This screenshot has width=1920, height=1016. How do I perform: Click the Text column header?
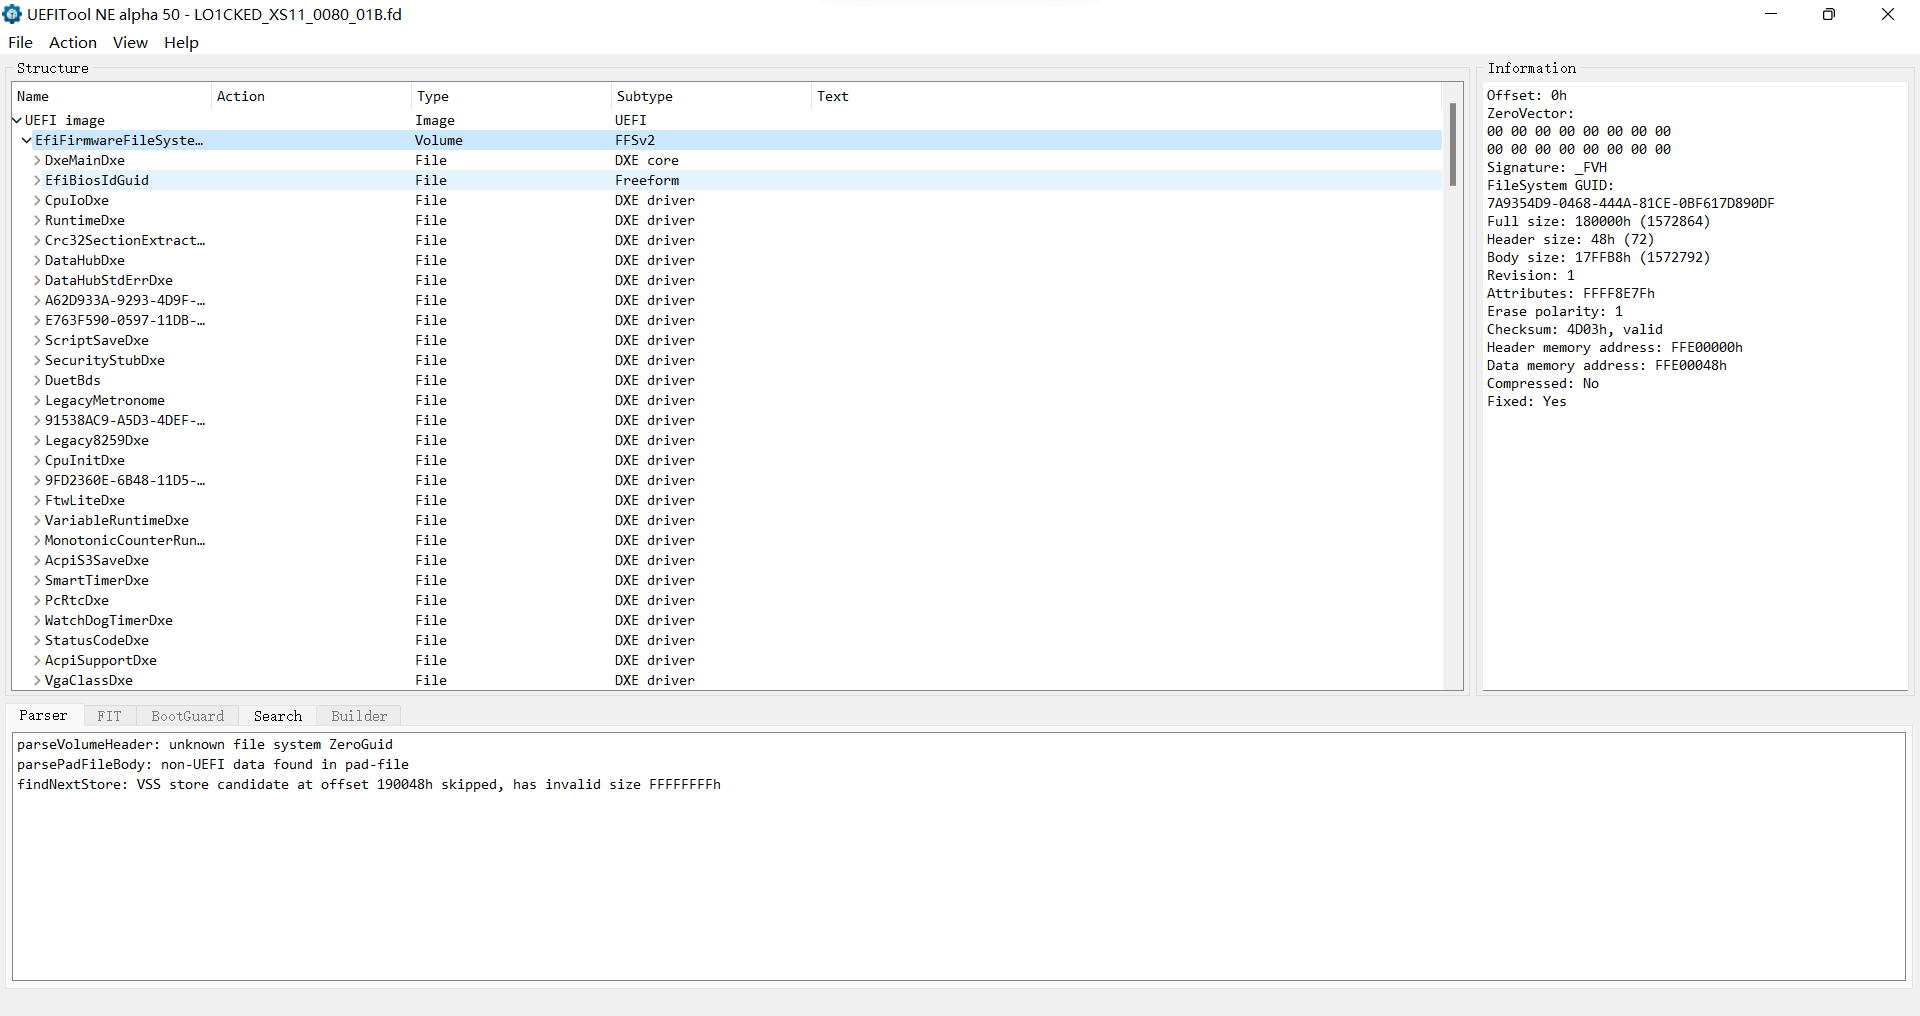[1127, 96]
